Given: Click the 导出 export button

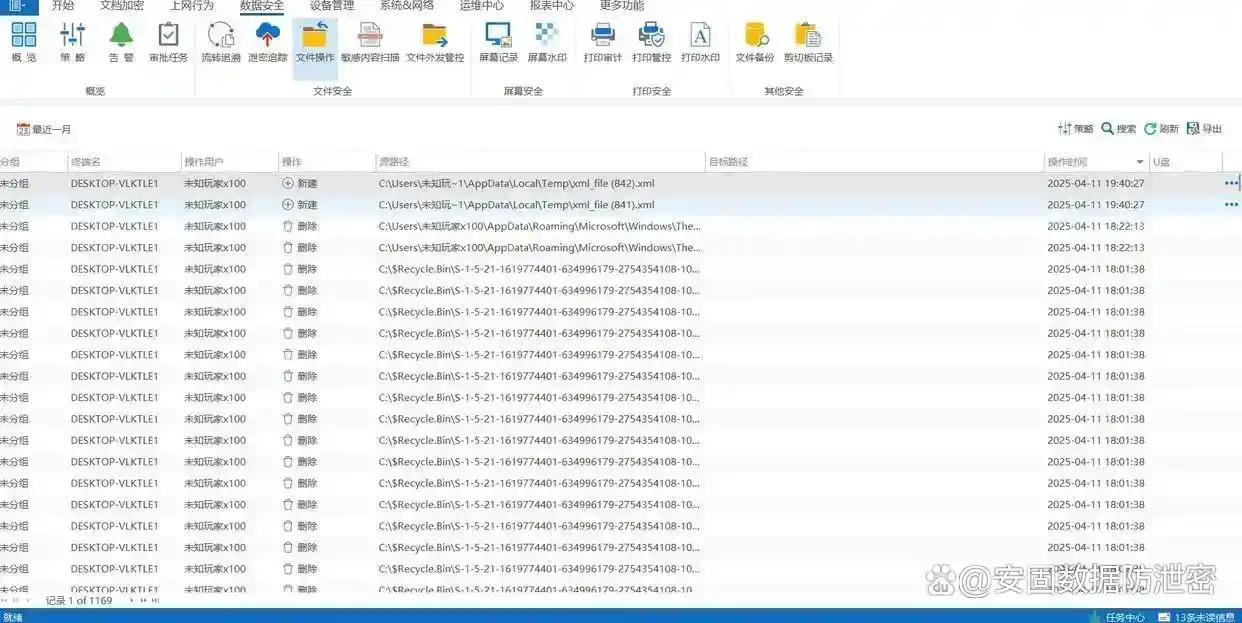Looking at the screenshot, I should pyautogui.click(x=1204, y=129).
